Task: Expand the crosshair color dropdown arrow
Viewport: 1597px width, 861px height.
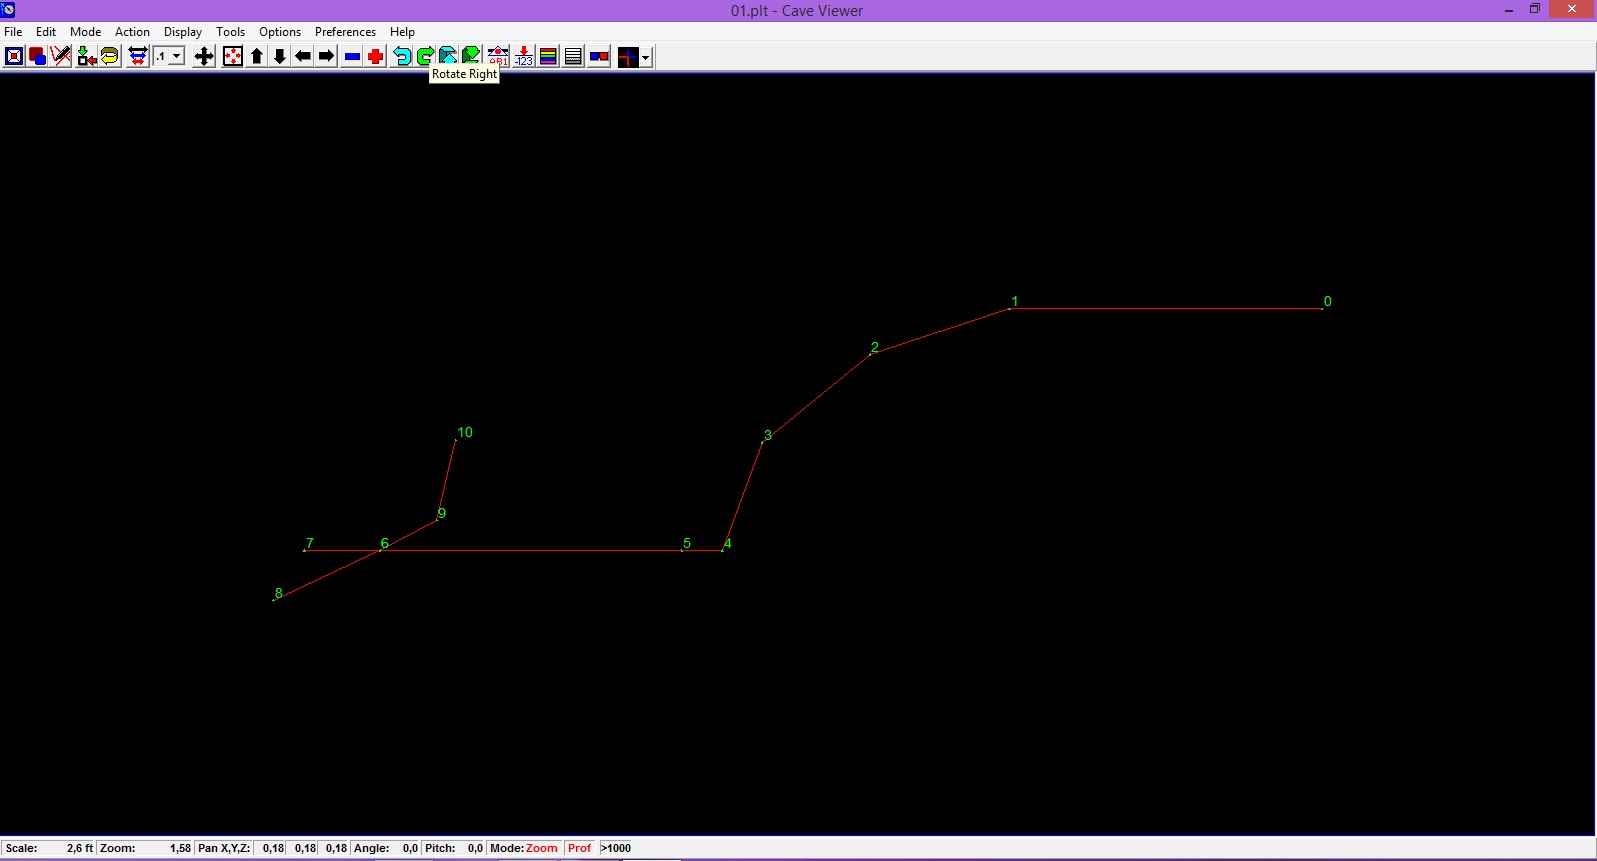Action: [x=646, y=57]
